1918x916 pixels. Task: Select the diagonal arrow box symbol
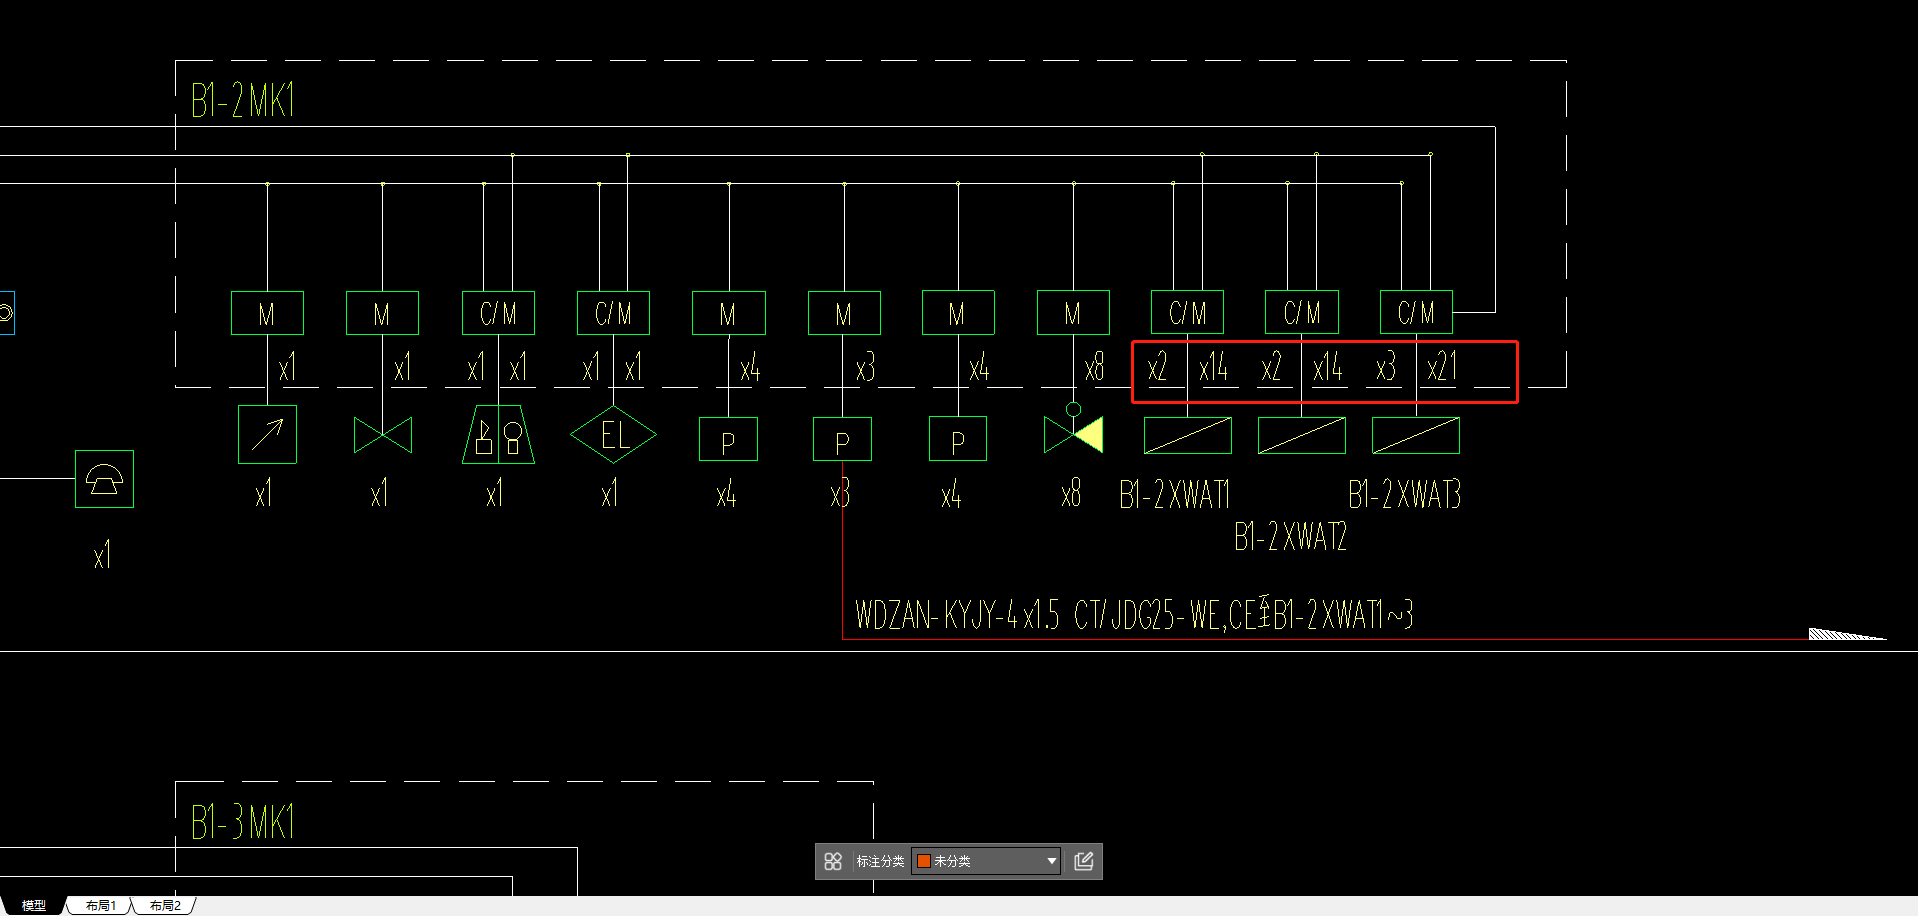coord(267,434)
